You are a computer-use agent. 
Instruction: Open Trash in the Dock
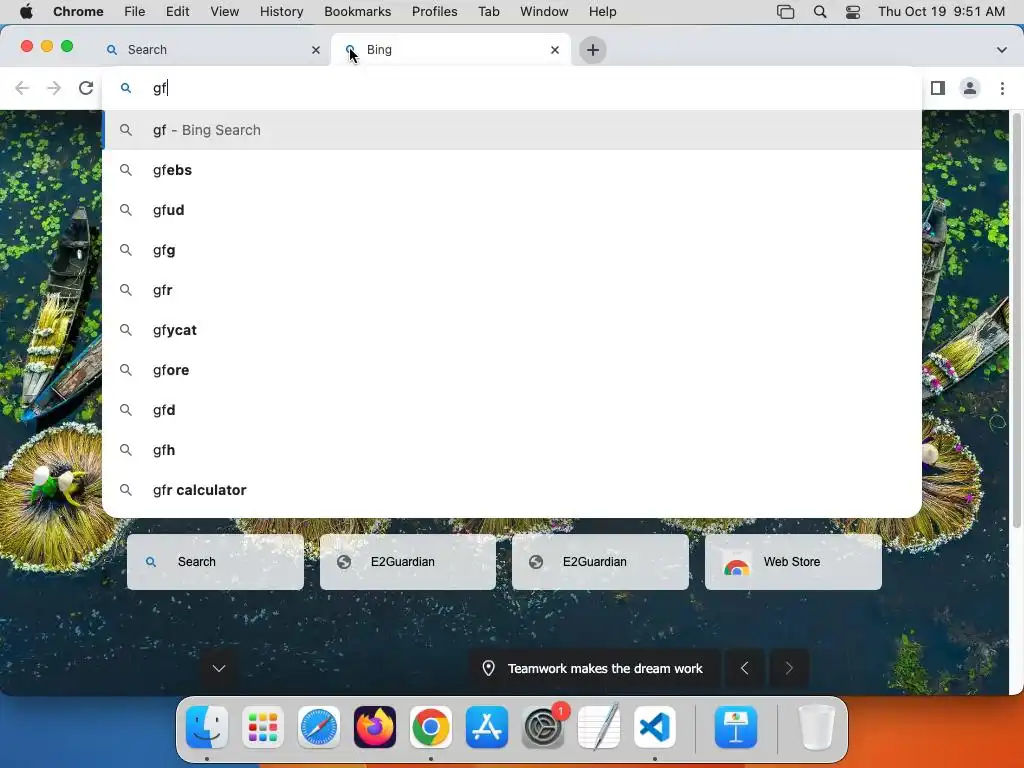pyautogui.click(x=816, y=727)
